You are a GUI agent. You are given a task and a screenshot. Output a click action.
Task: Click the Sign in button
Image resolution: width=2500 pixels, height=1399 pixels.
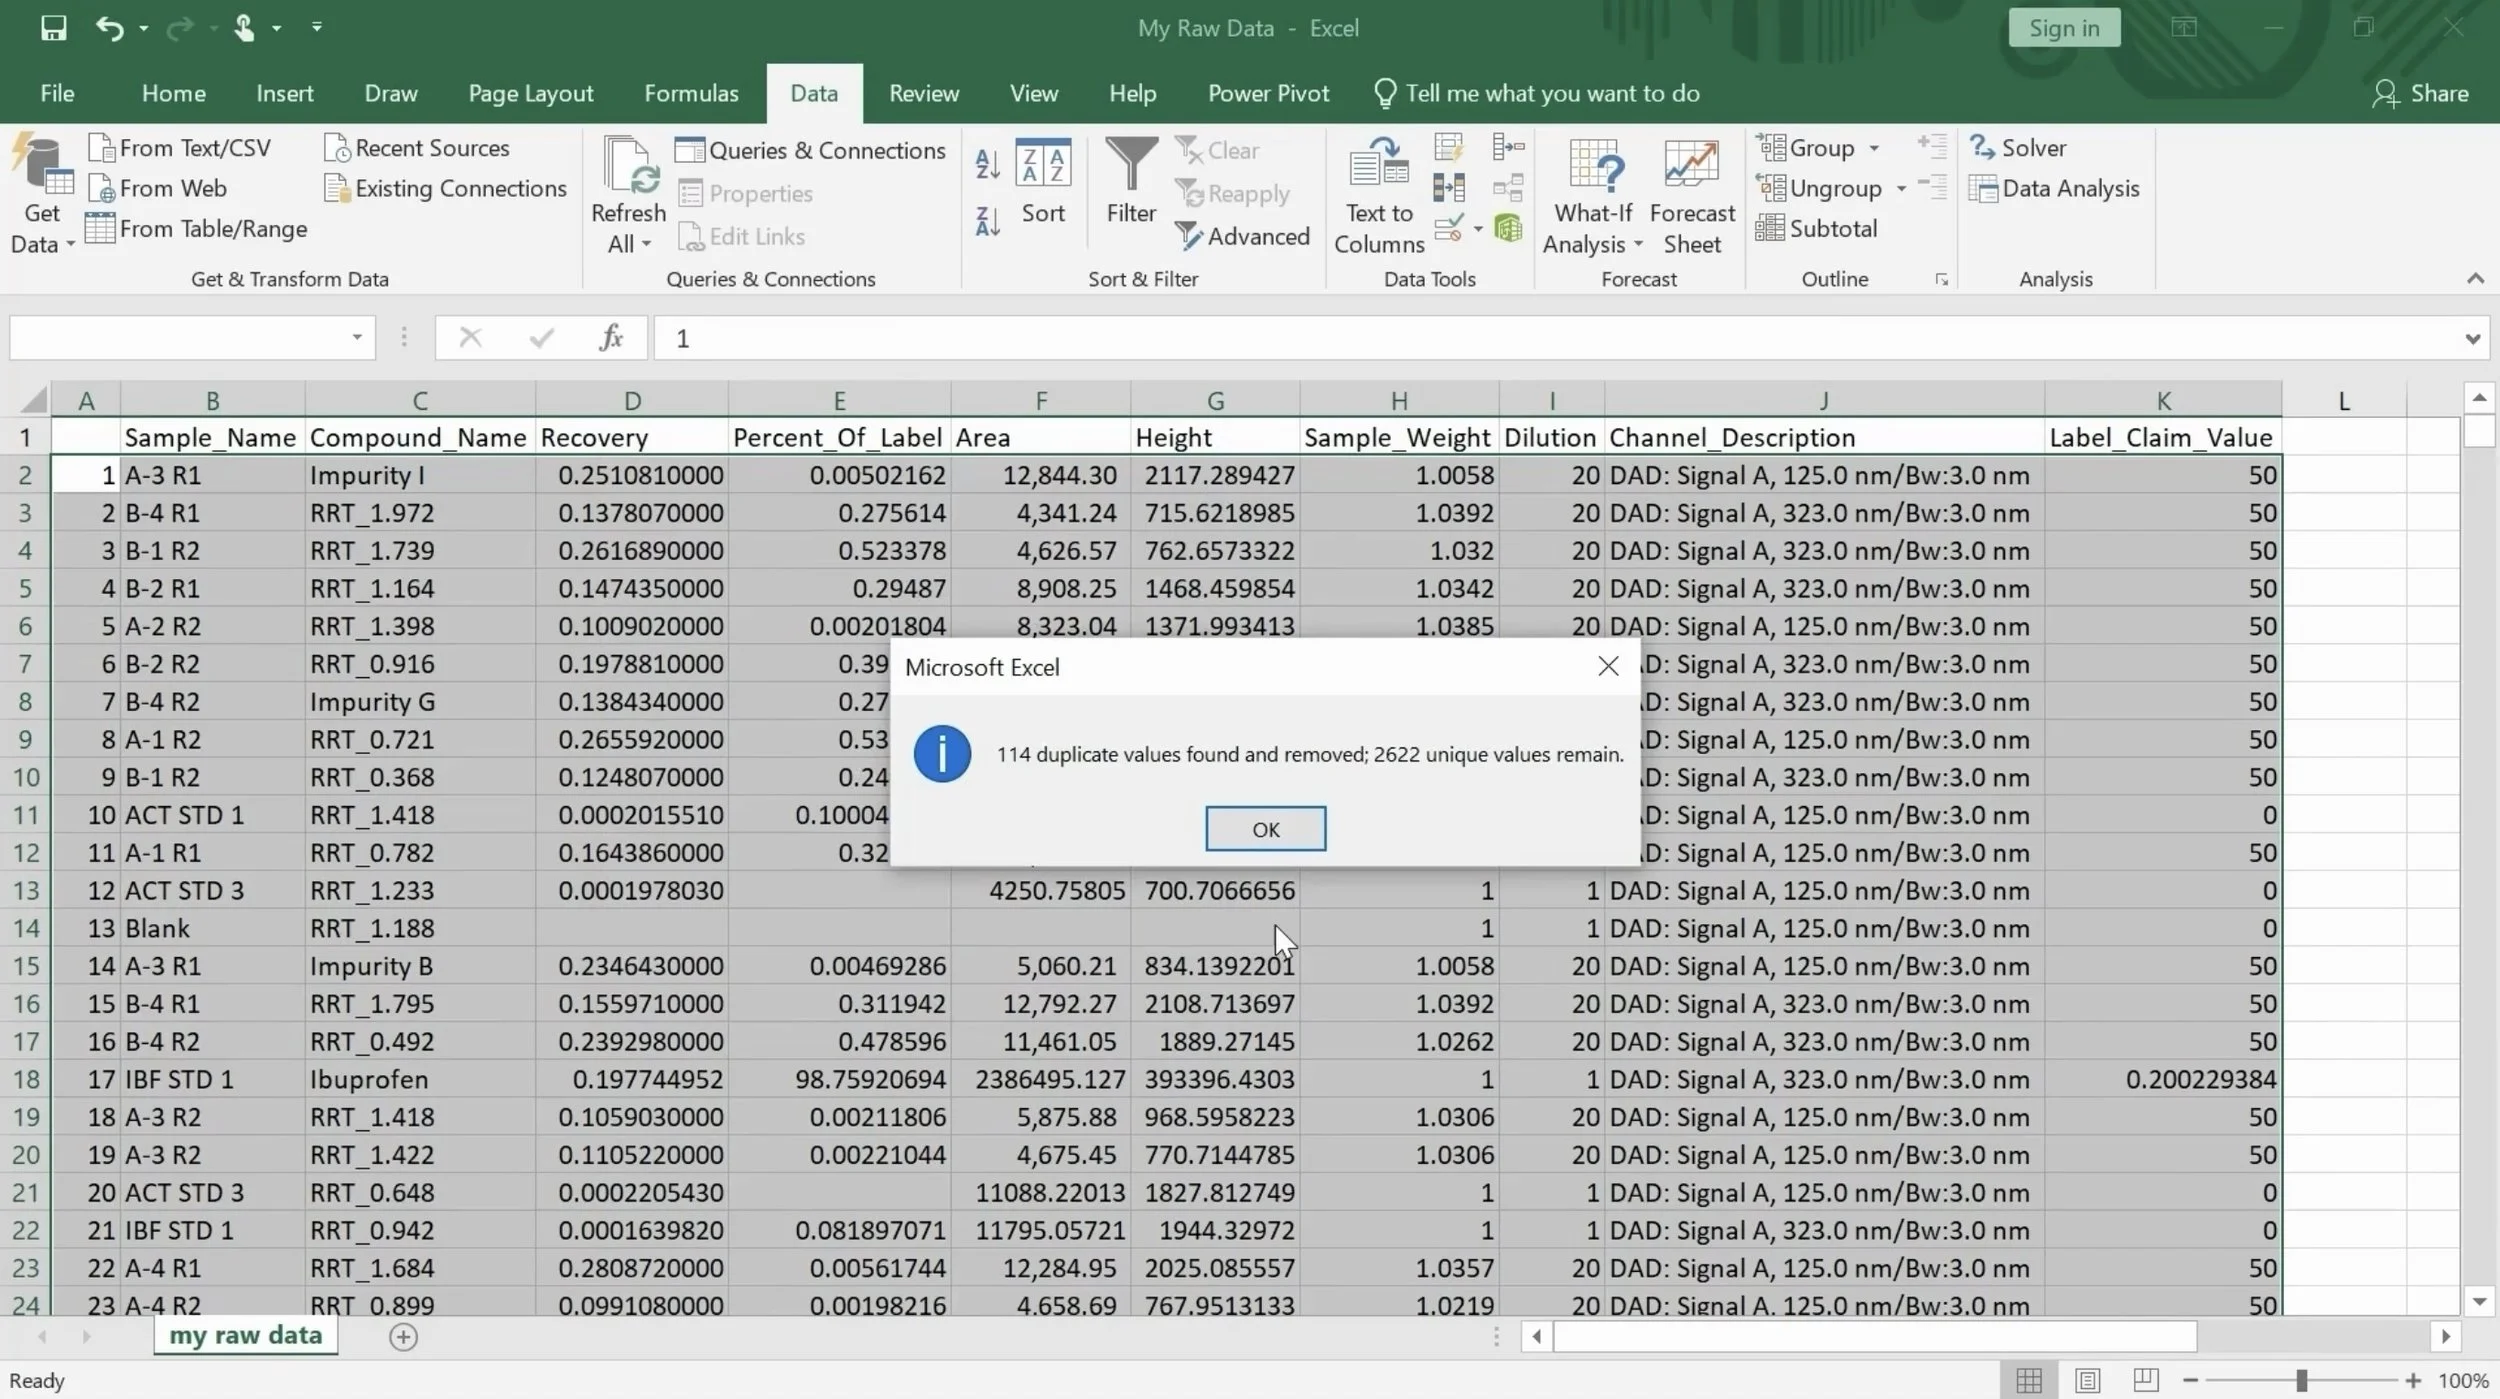(x=2064, y=28)
